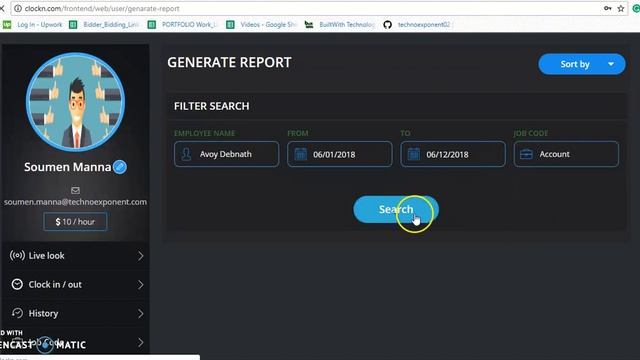
Task: Click the $ 10 / hour rate button
Action: [76, 222]
